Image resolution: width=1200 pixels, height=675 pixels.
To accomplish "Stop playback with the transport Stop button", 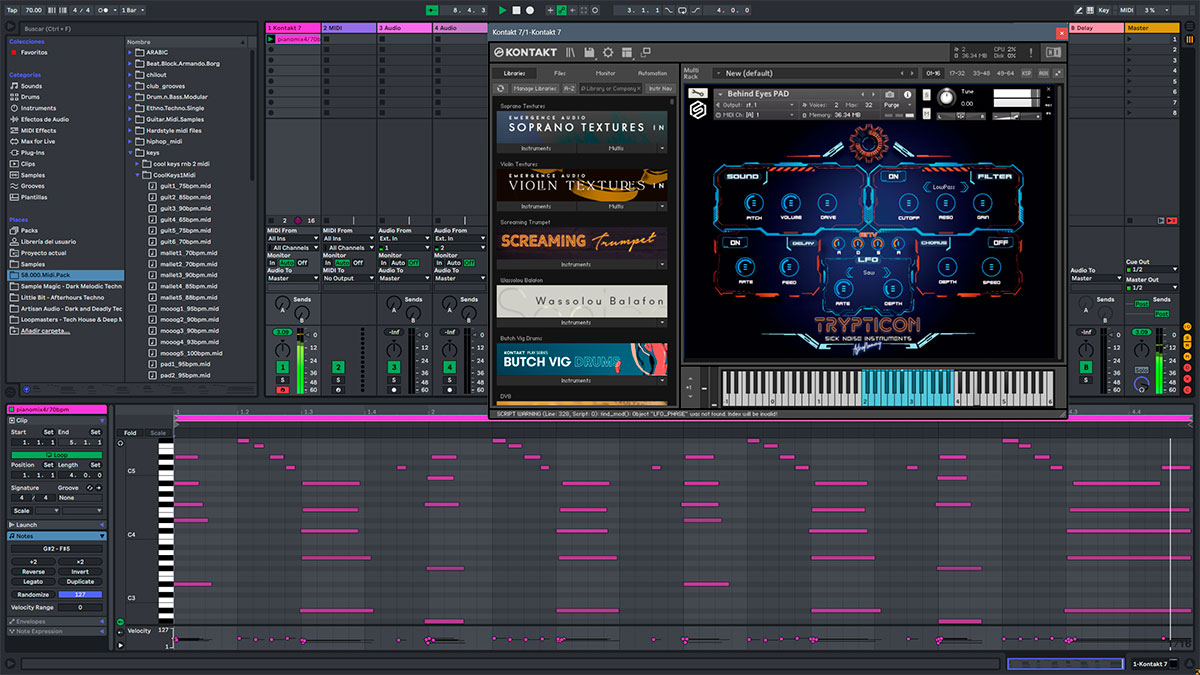I will [x=516, y=10].
